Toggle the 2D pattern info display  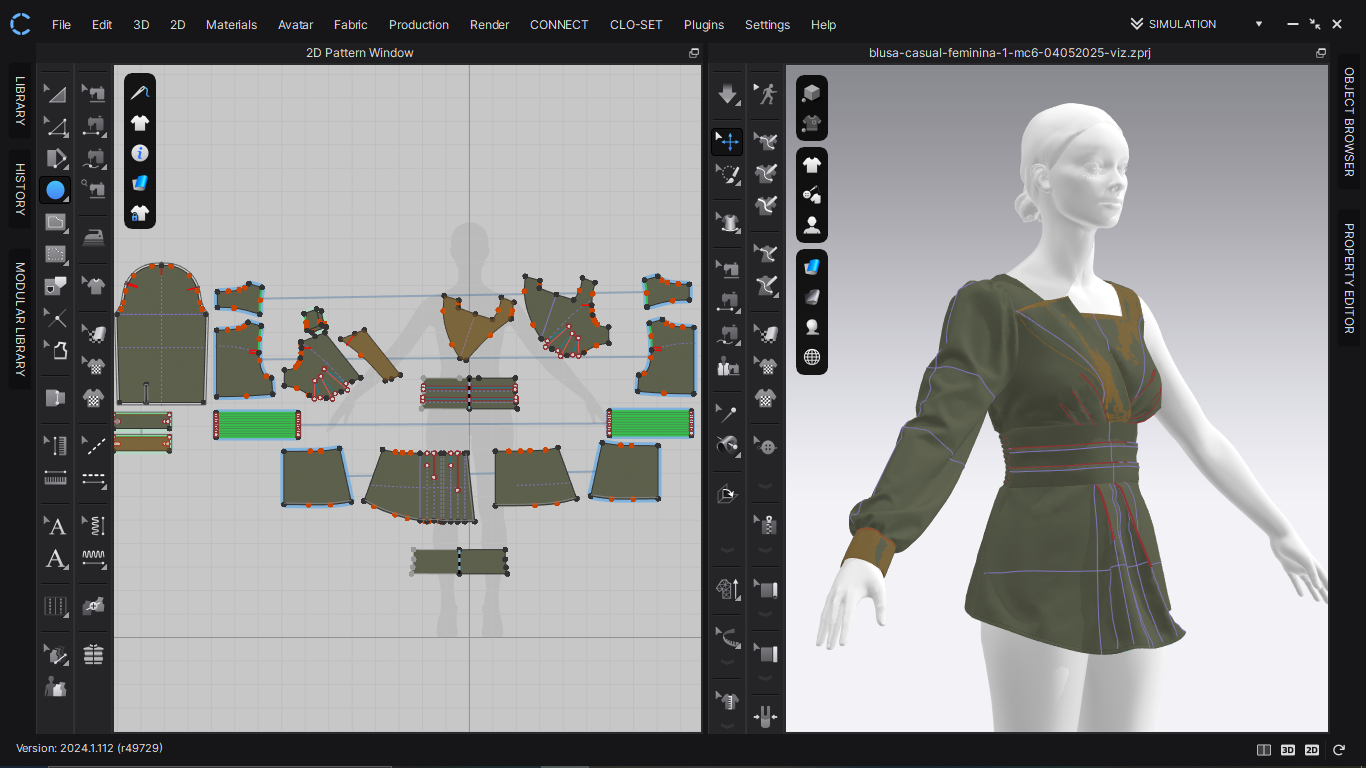coord(140,153)
